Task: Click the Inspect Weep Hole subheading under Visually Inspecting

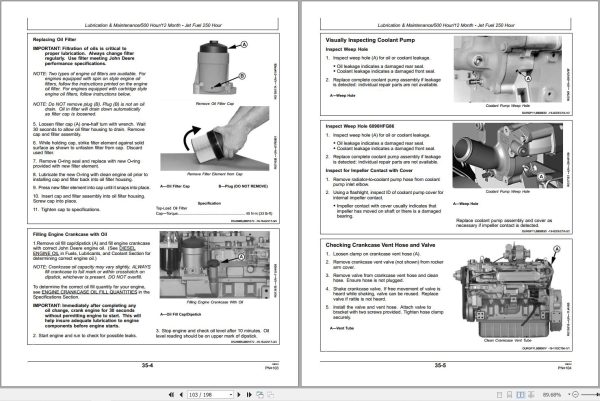Action: 347,49
